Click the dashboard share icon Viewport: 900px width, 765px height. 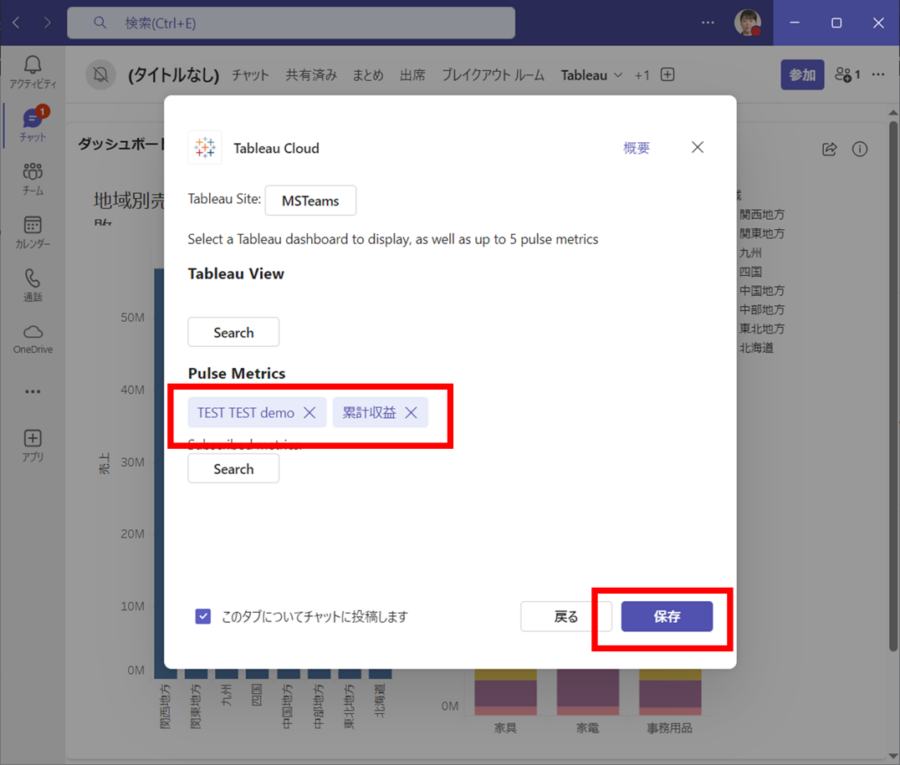[829, 149]
